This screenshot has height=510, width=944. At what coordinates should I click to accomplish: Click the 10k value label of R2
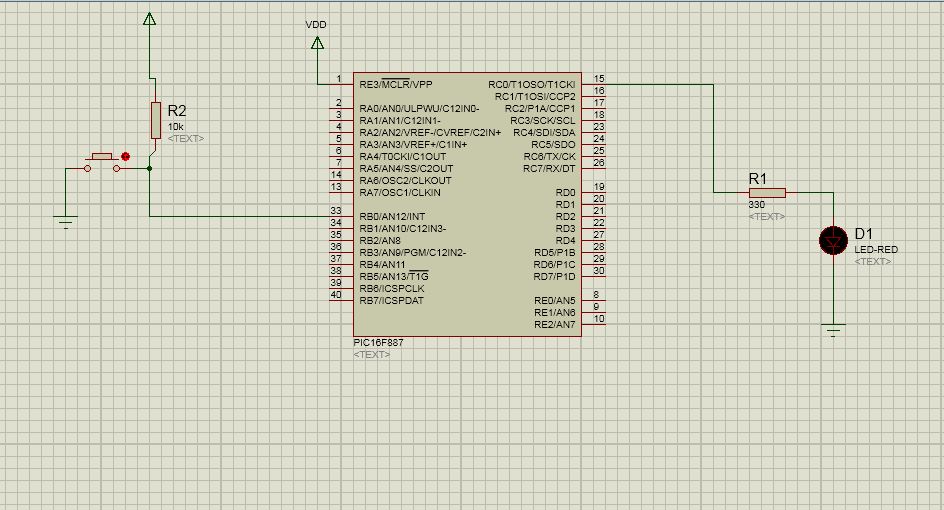pos(176,127)
